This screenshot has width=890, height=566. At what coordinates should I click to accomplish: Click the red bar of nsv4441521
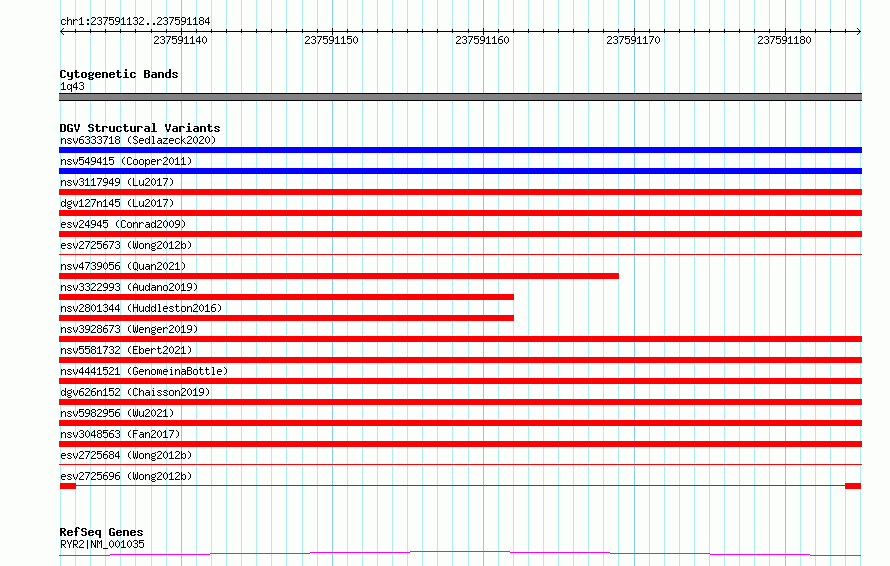pyautogui.click(x=460, y=381)
